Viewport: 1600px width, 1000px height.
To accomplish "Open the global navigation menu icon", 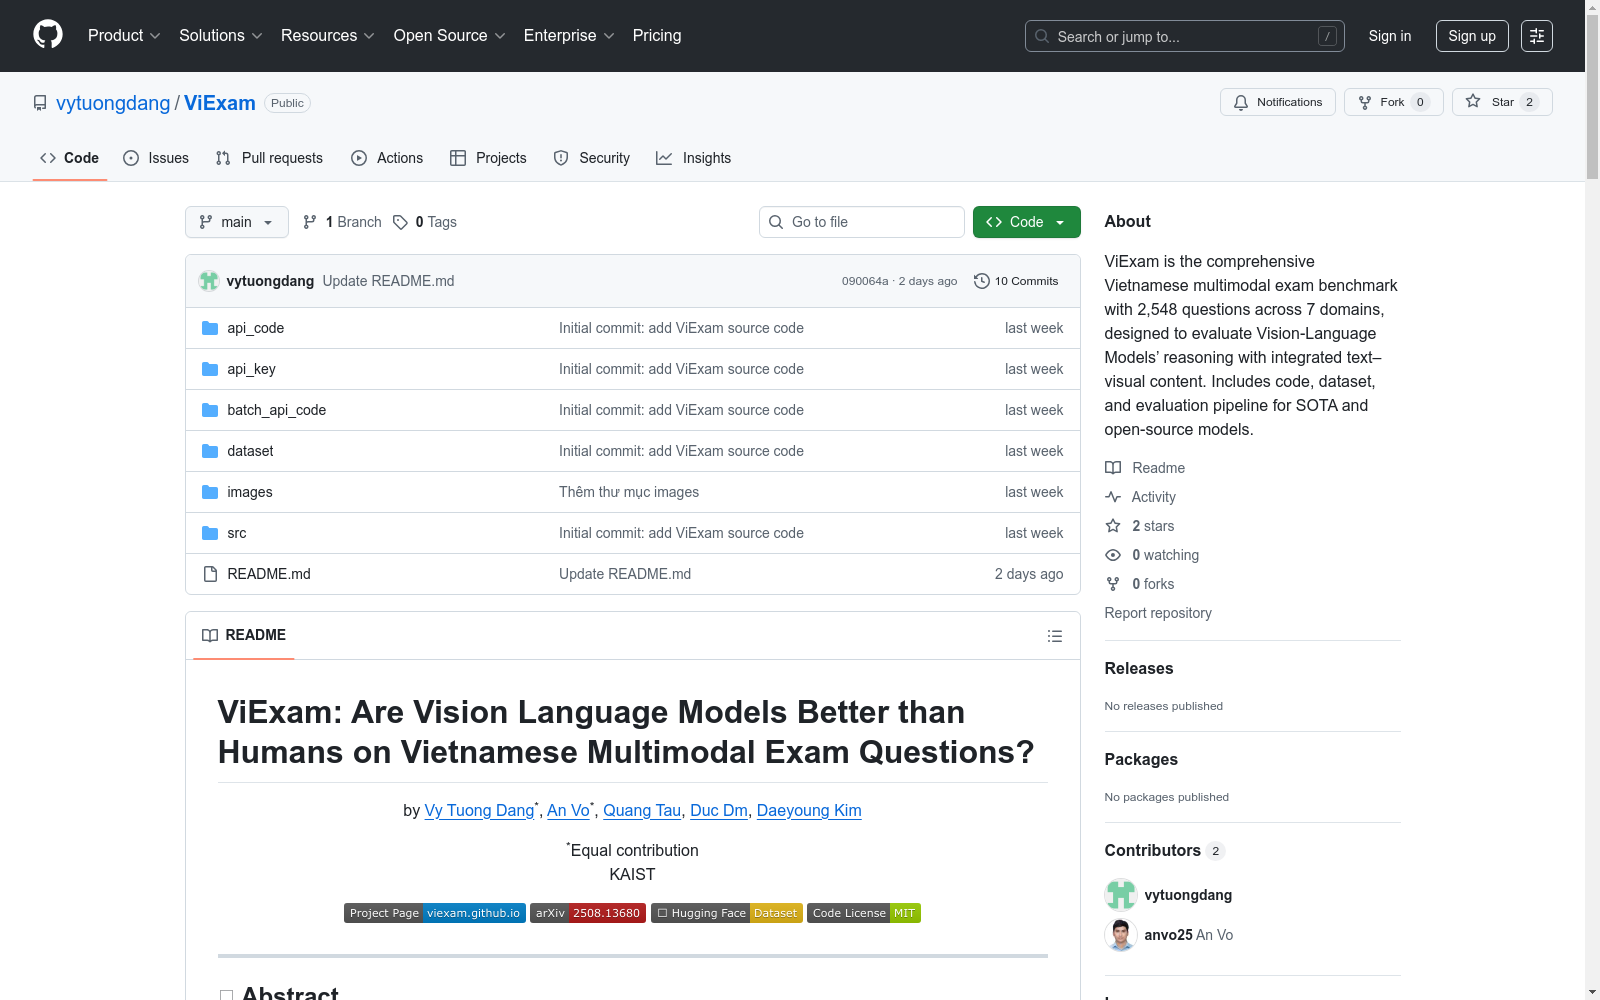I will (1537, 36).
